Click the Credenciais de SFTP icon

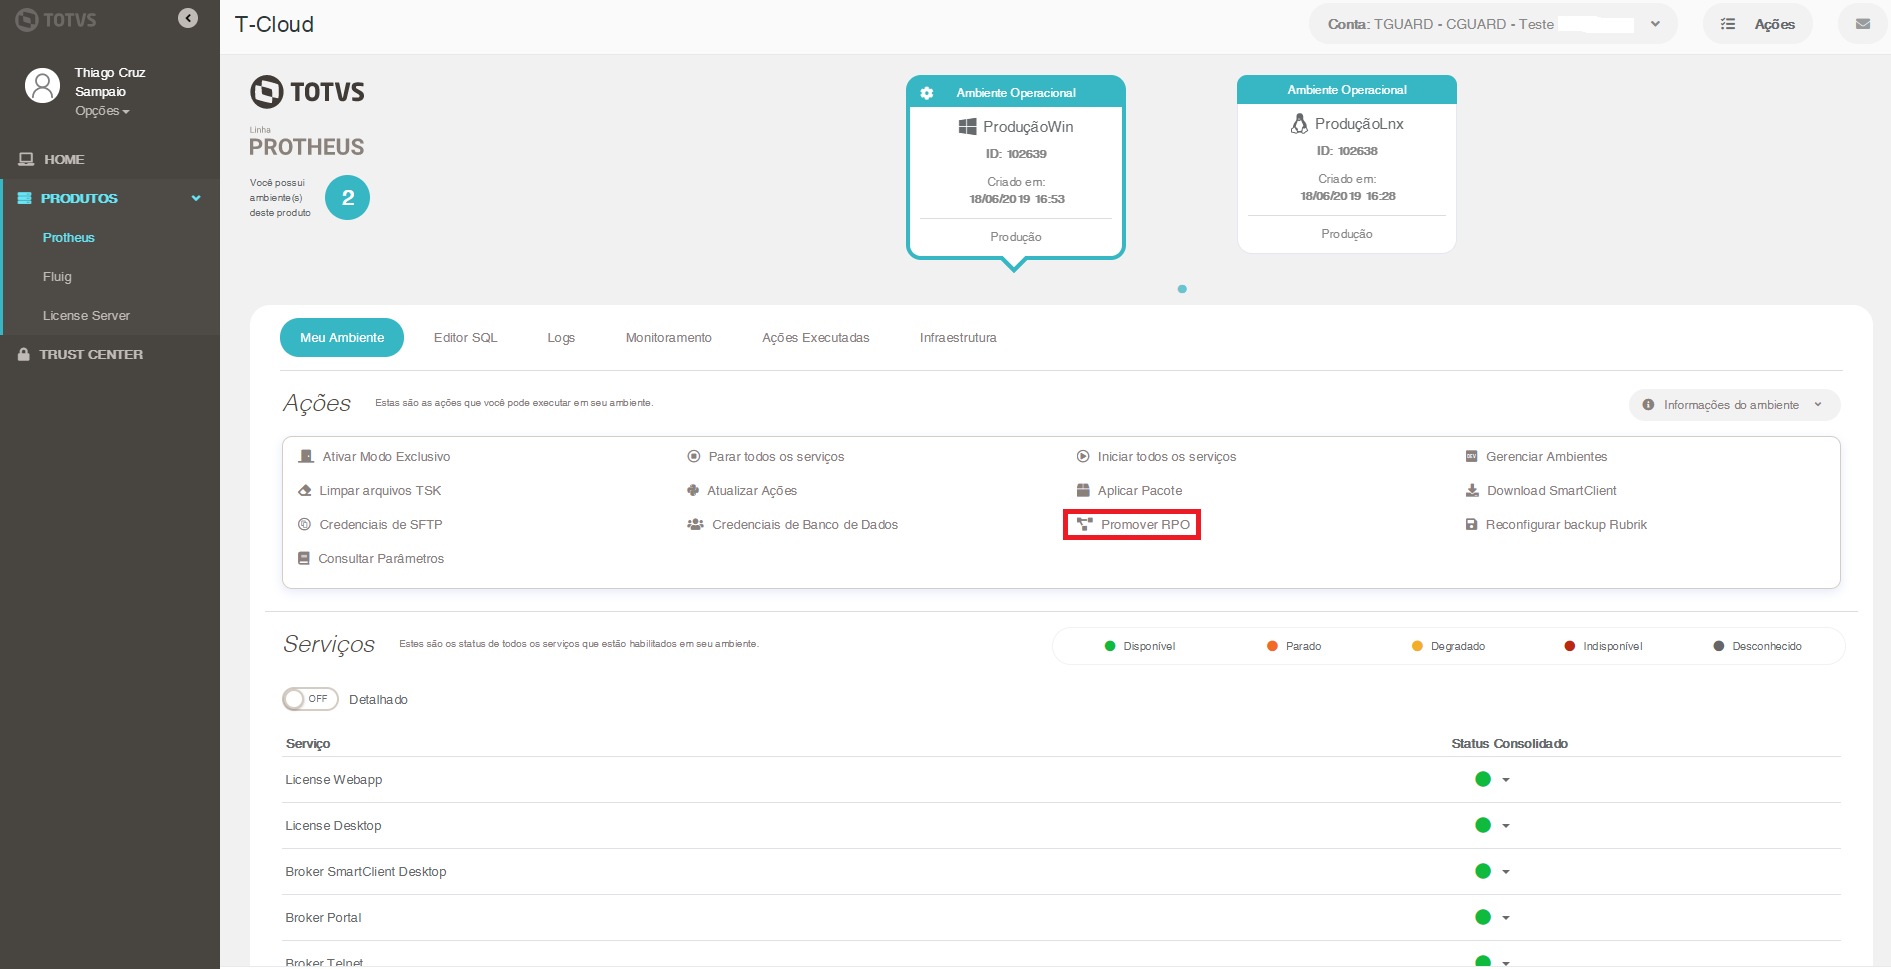pos(305,524)
